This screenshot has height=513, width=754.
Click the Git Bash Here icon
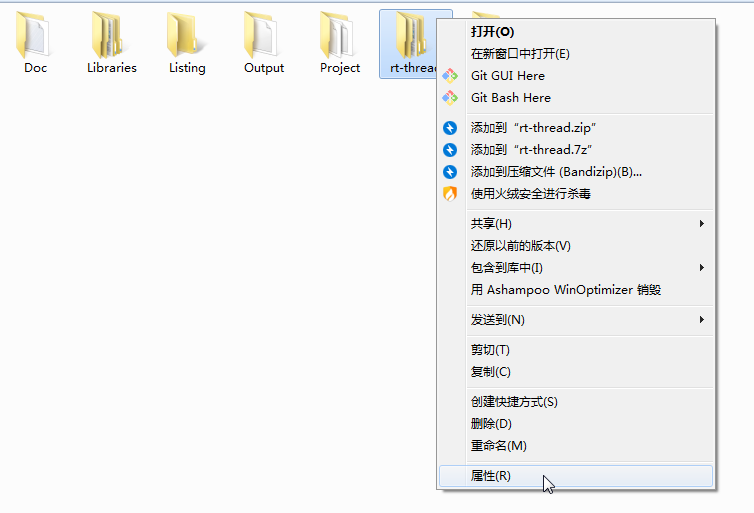coord(450,98)
